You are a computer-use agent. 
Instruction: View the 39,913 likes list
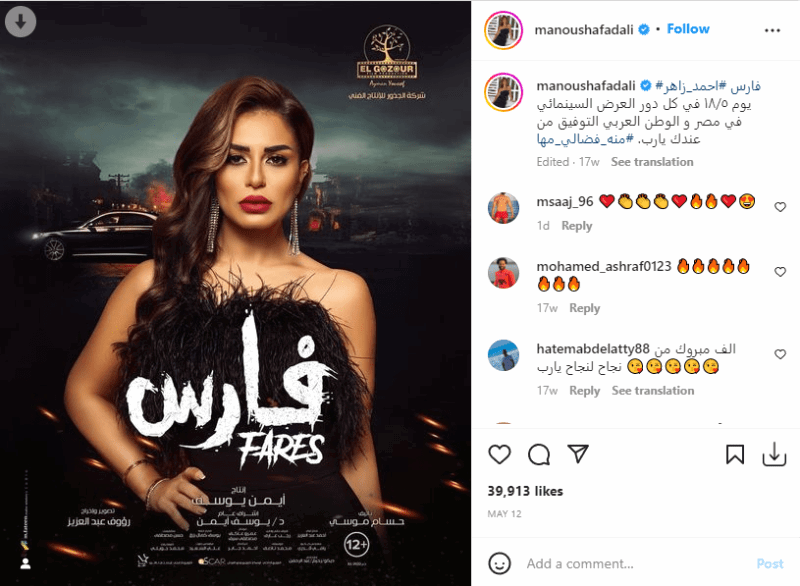[x=525, y=491]
